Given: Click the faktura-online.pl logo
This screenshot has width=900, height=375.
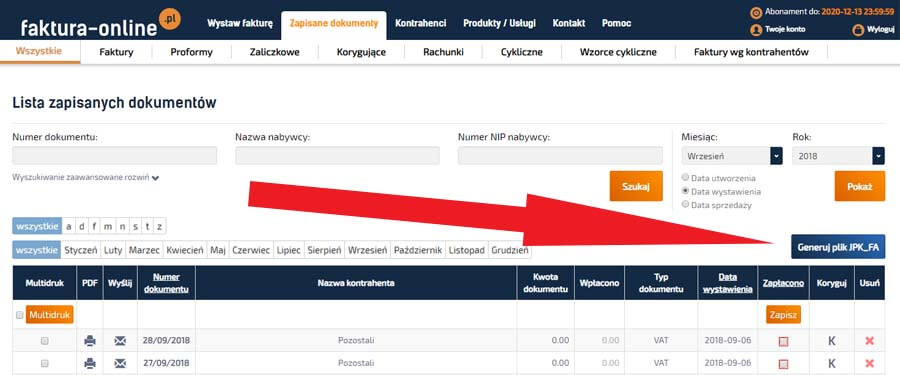Looking at the screenshot, I should [100, 23].
